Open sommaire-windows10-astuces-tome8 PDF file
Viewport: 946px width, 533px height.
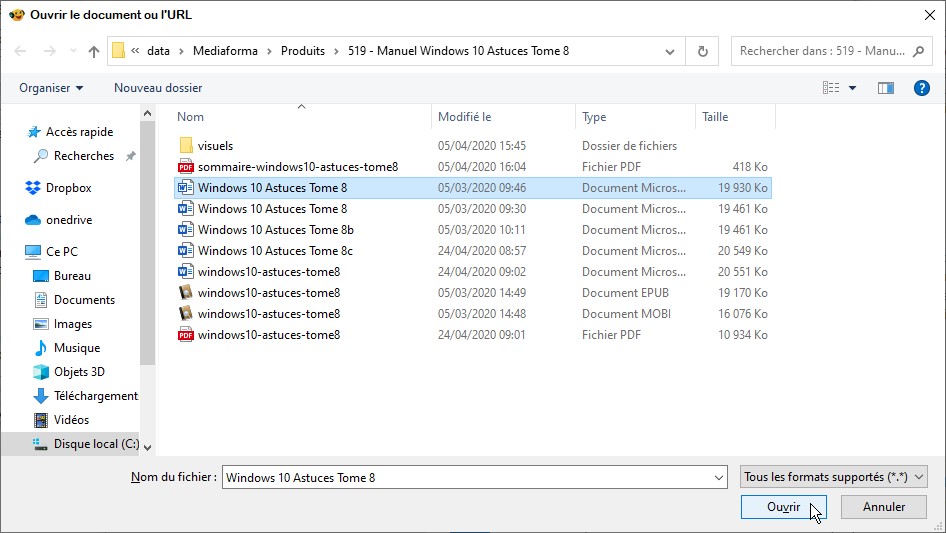[297, 167]
